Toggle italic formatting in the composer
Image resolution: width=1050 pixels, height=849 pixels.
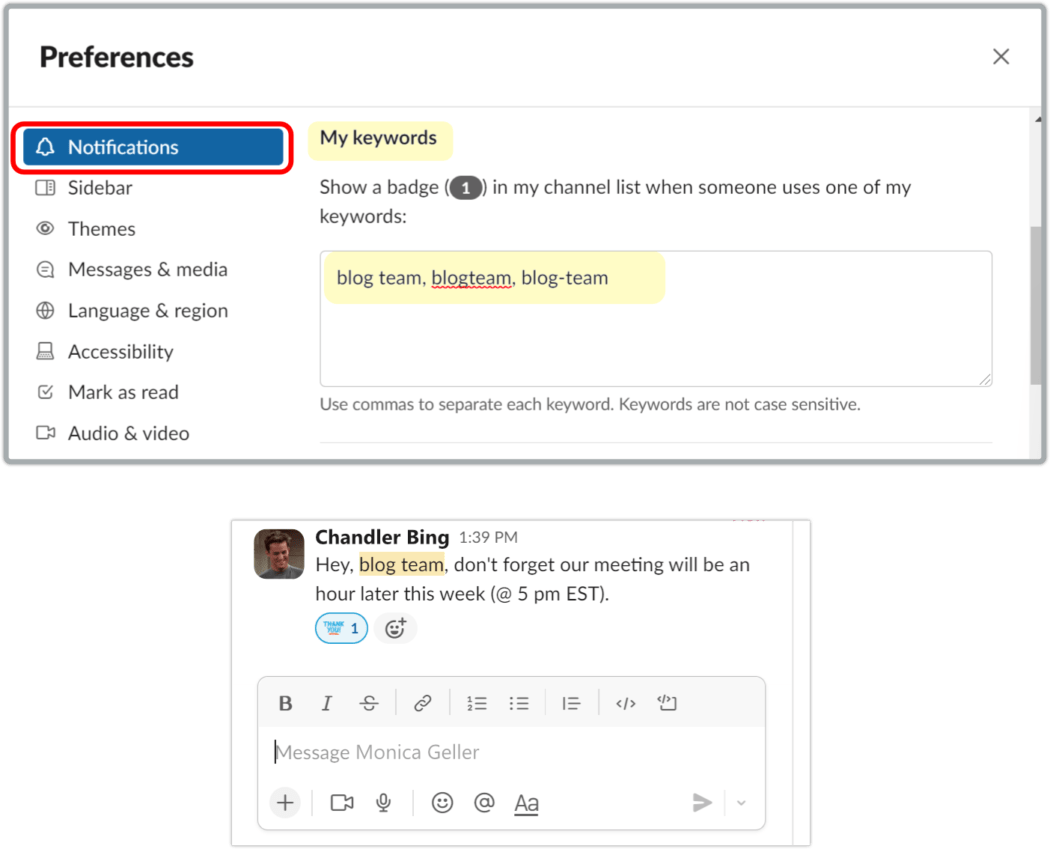[327, 703]
